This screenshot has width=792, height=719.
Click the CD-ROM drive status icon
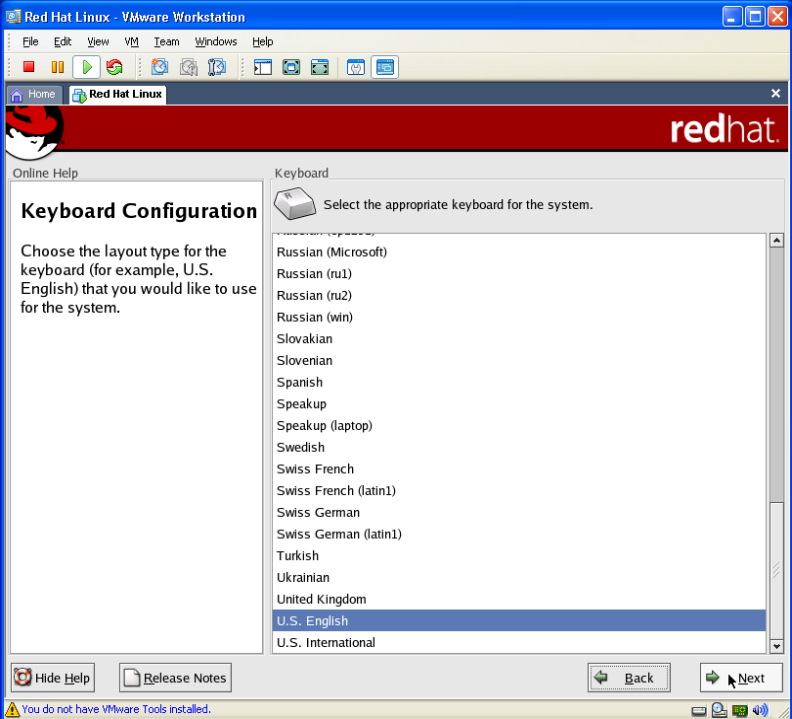click(x=719, y=710)
